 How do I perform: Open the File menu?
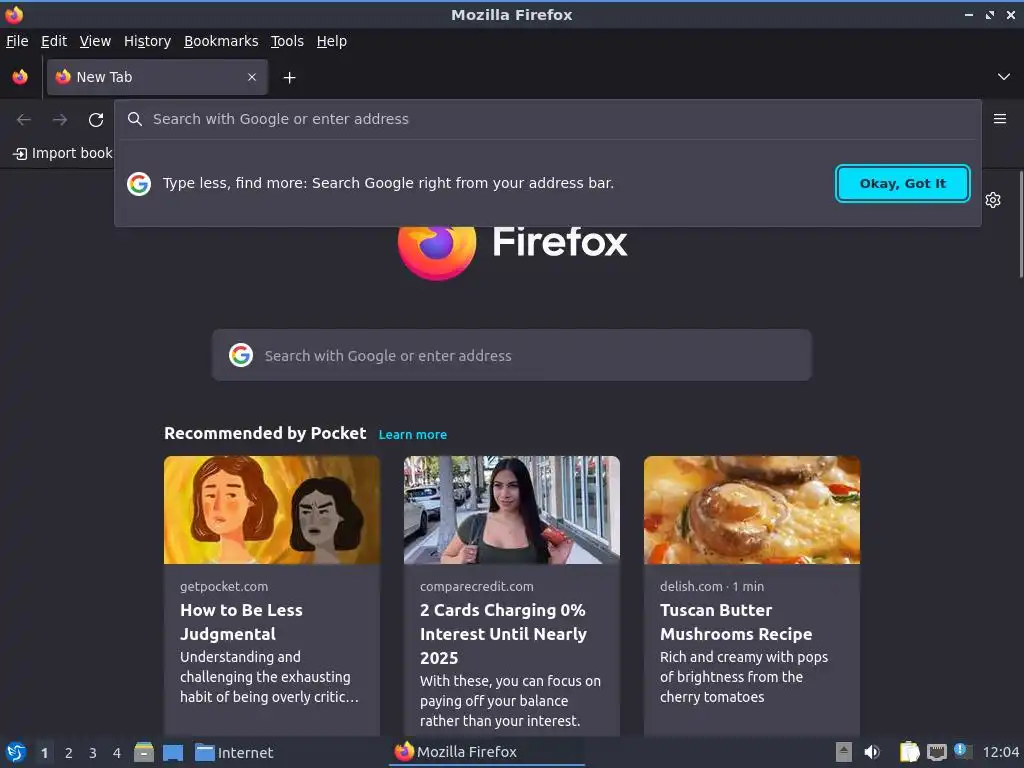(x=17, y=41)
